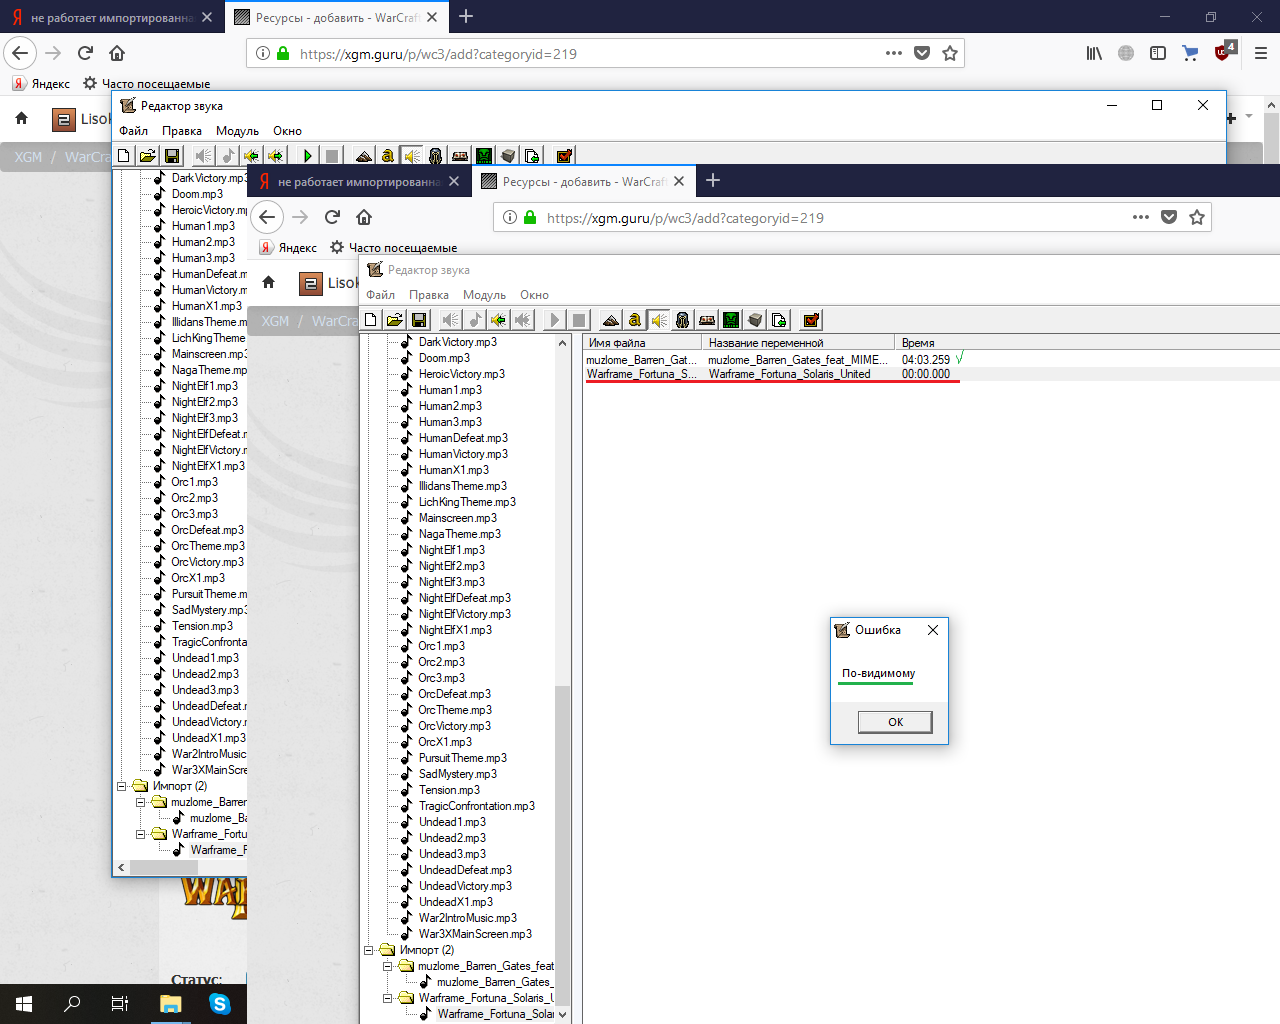Open Окно menu in front Sound Editor
Image resolution: width=1280 pixels, height=1024 pixels.
[534, 295]
